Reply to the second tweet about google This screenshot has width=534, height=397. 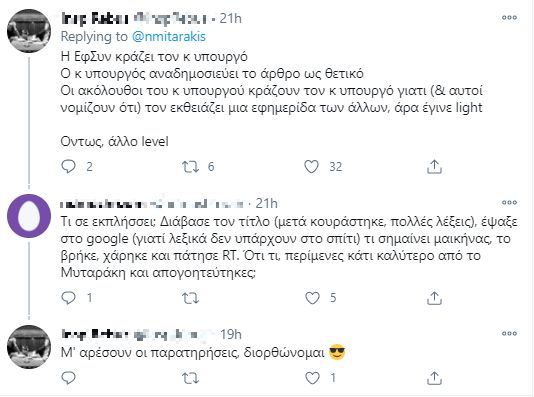click(x=68, y=298)
